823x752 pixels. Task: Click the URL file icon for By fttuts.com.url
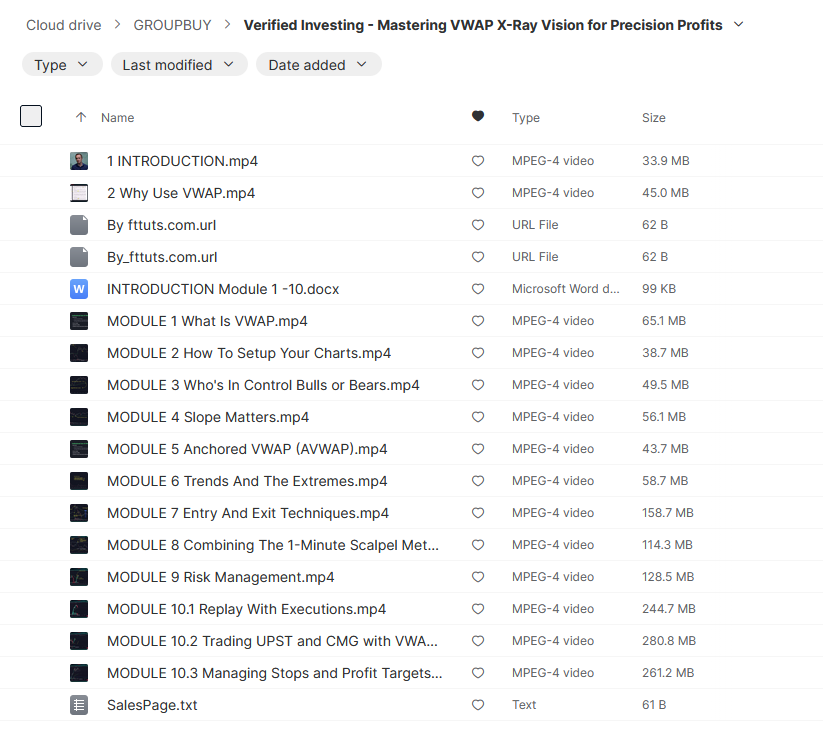(x=79, y=225)
